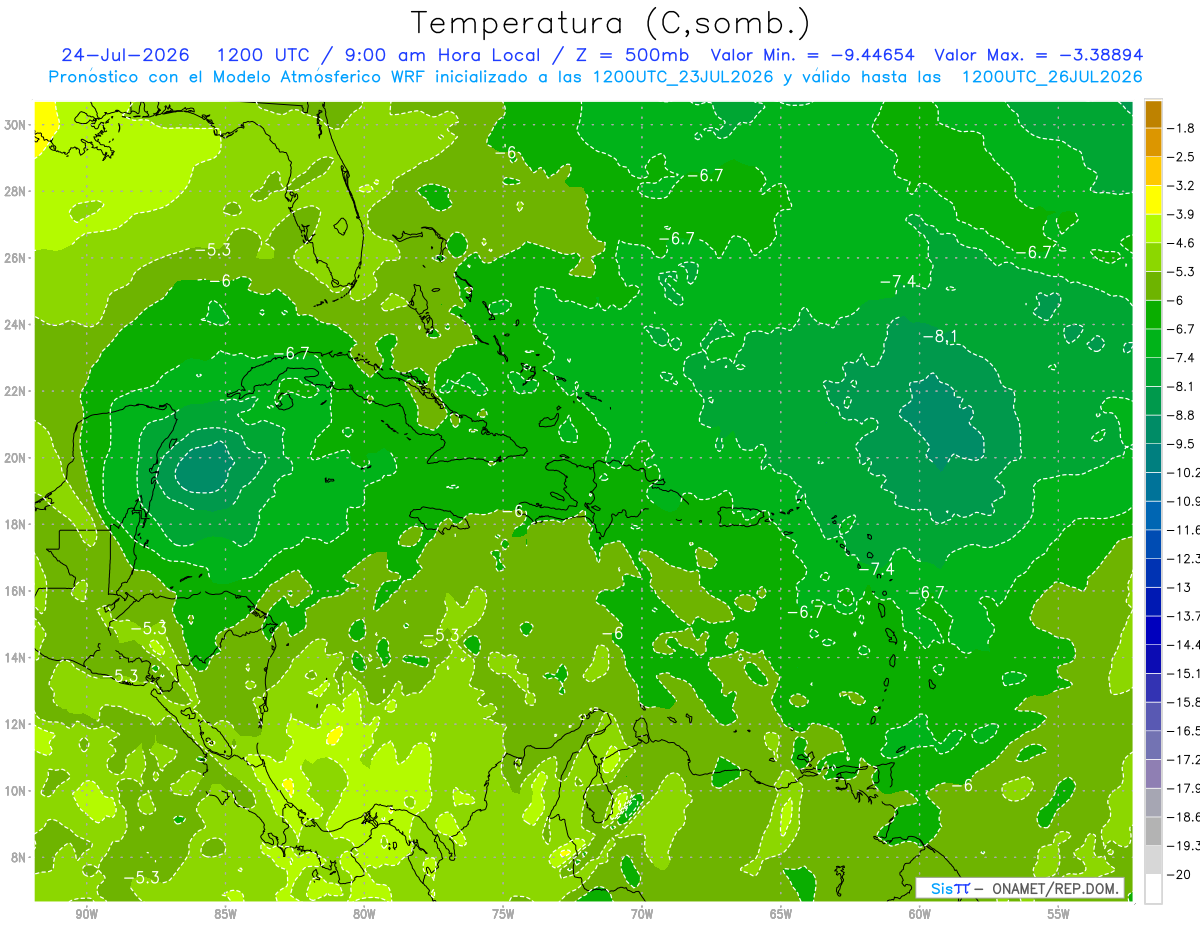Click the 14N latitude axis label
Viewport: 1200px width, 927px height.
point(17,658)
